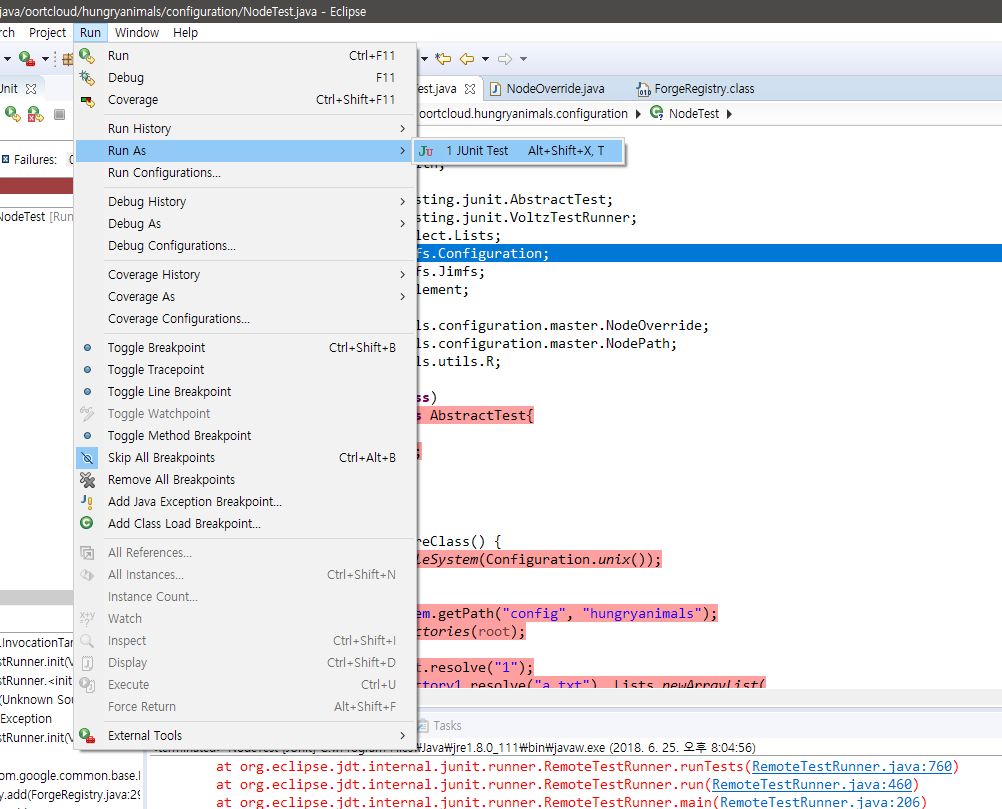Screen dimensions: 1002x809
Task: Click the hungryanimals.configuration package breadcrumb
Action: (x=523, y=114)
